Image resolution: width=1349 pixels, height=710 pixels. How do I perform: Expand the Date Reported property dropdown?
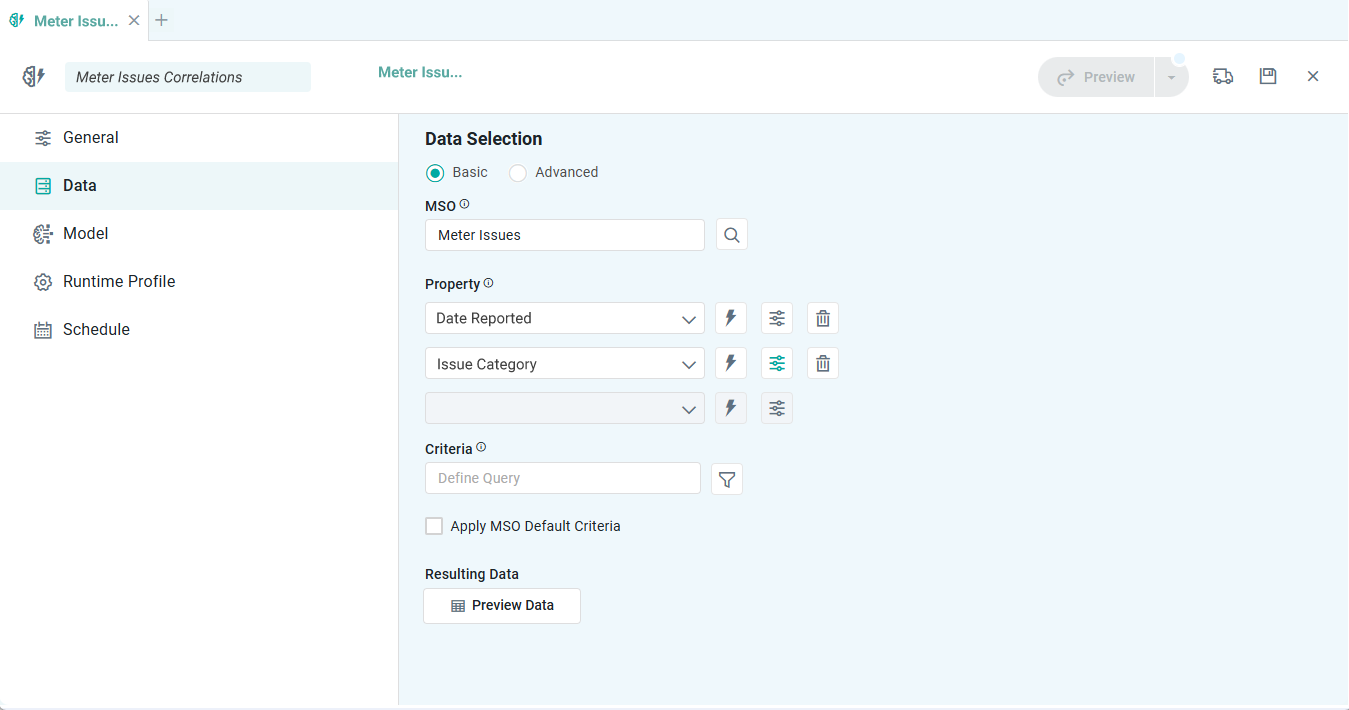688,319
